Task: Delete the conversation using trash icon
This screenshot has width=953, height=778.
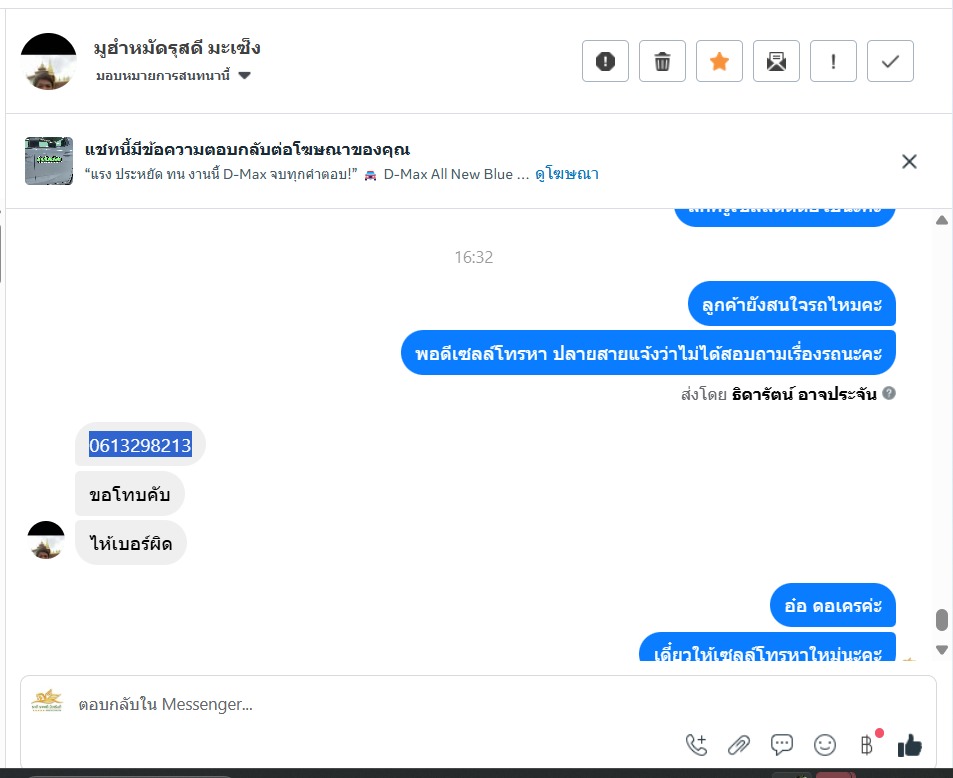Action: click(662, 61)
